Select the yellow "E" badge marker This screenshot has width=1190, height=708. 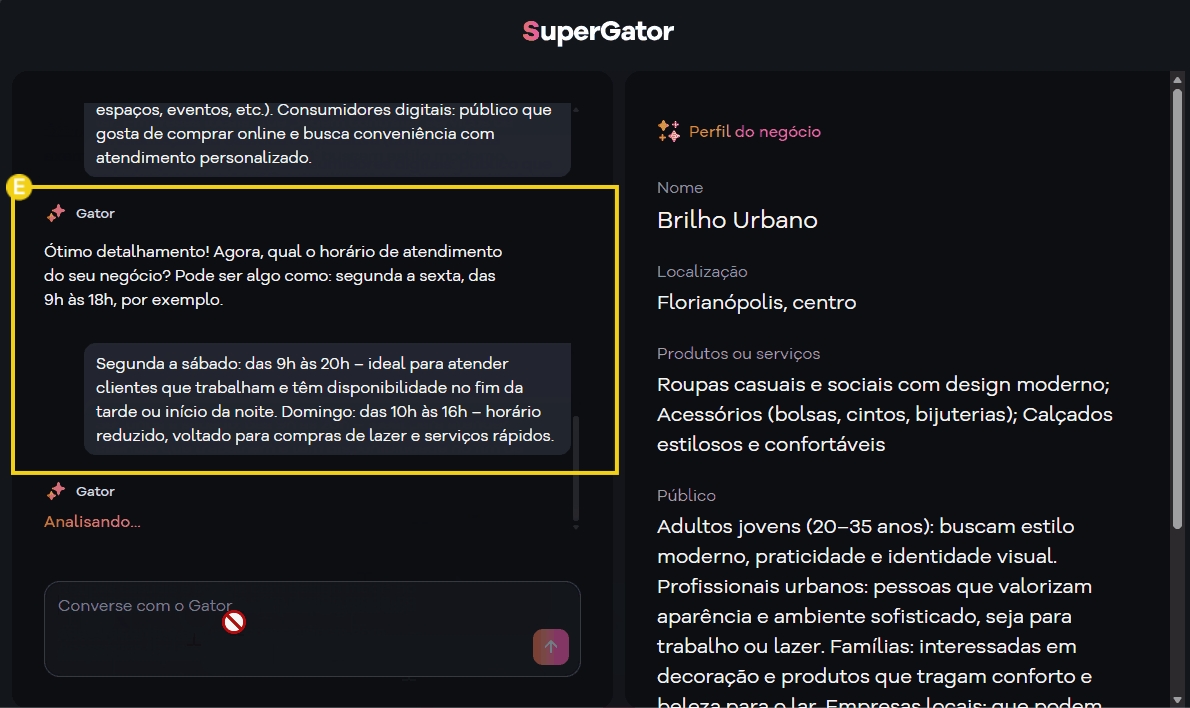(18, 186)
